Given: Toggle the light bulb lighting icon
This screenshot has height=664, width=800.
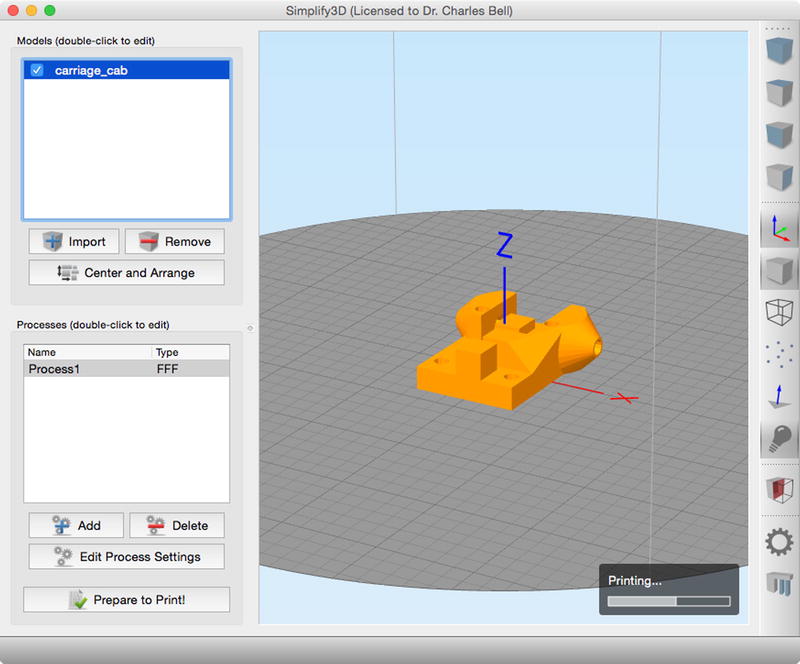Looking at the screenshot, I should point(779,438).
